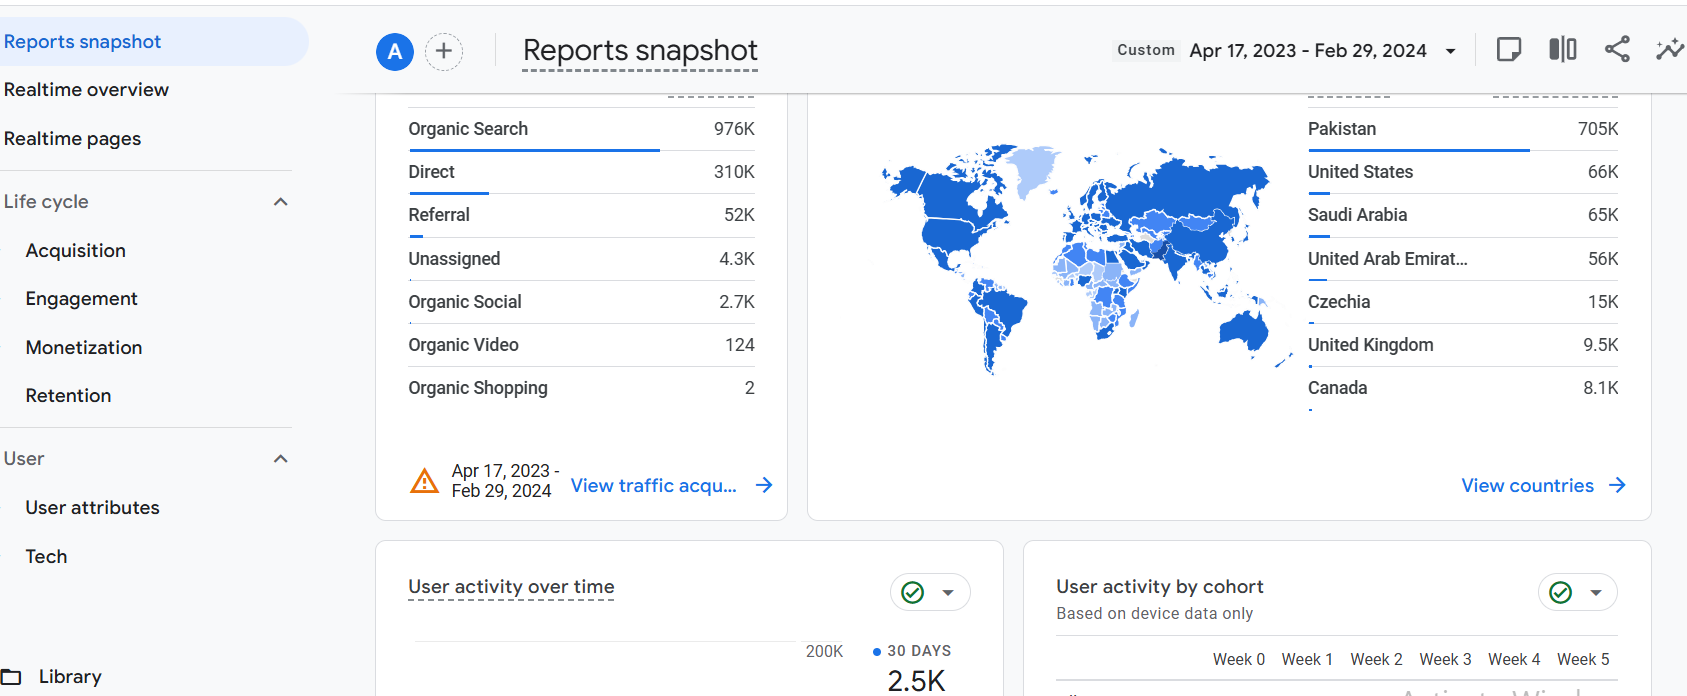Open Engagement reports
1687x696 pixels.
[x=82, y=299]
